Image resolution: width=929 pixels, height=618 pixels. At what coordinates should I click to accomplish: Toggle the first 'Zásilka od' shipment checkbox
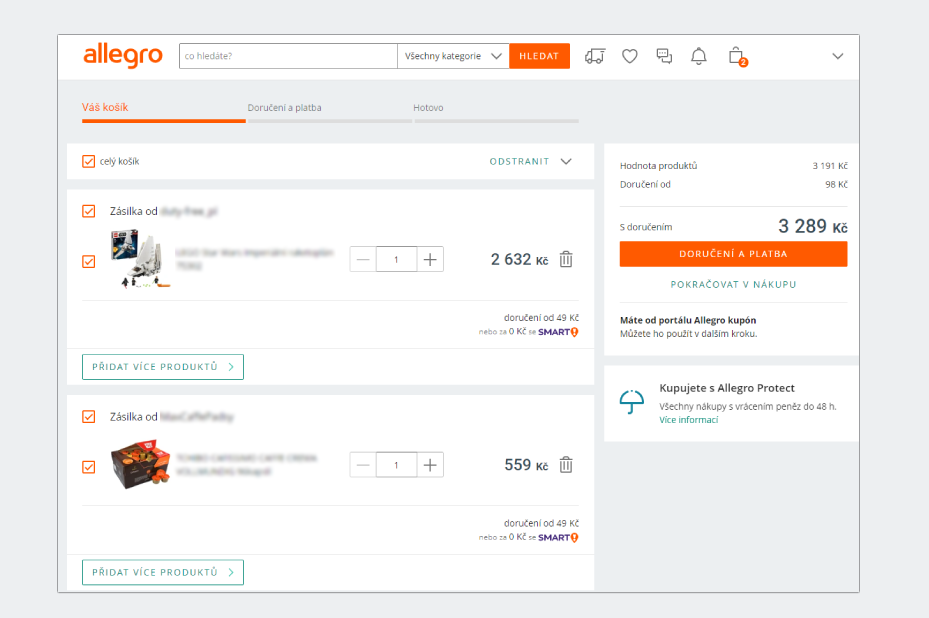click(88, 211)
